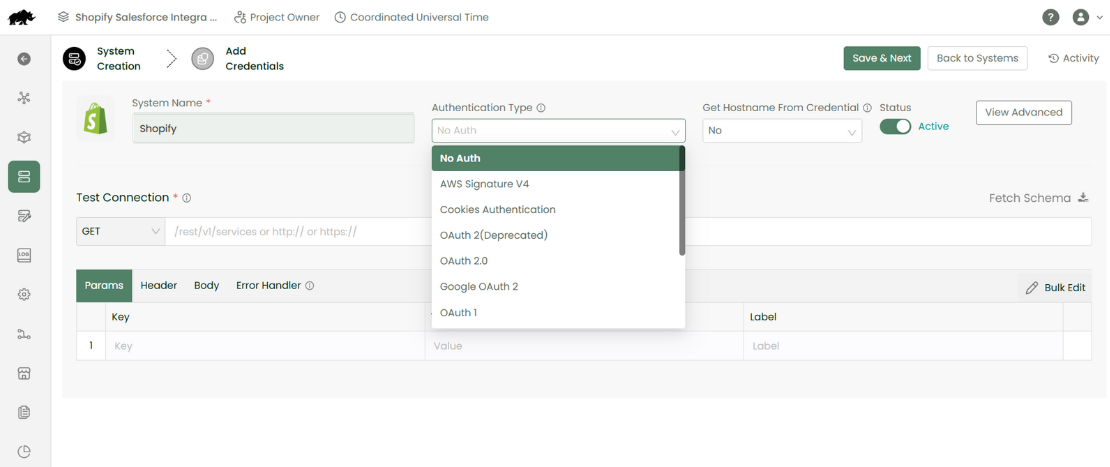The image size is (1110, 467).
Task: Click the Coordinated Universal Time clock icon
Action: click(340, 17)
